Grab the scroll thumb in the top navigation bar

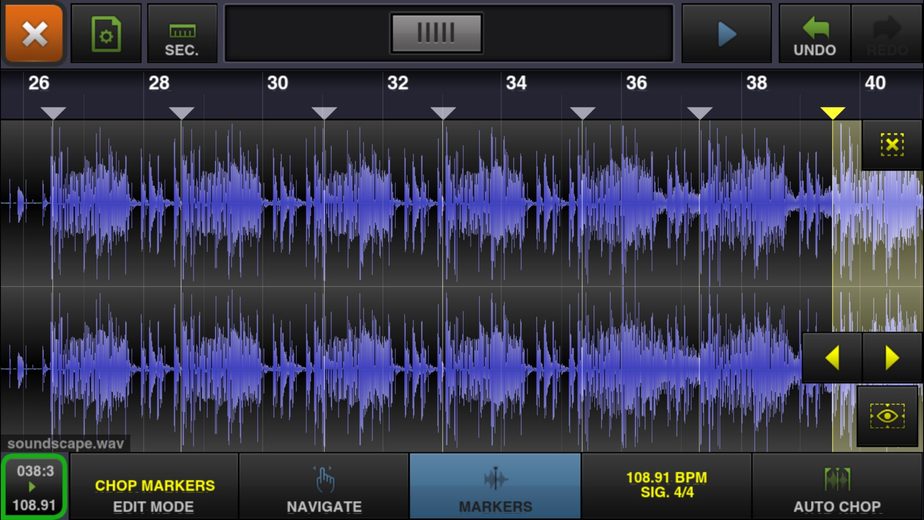436,33
